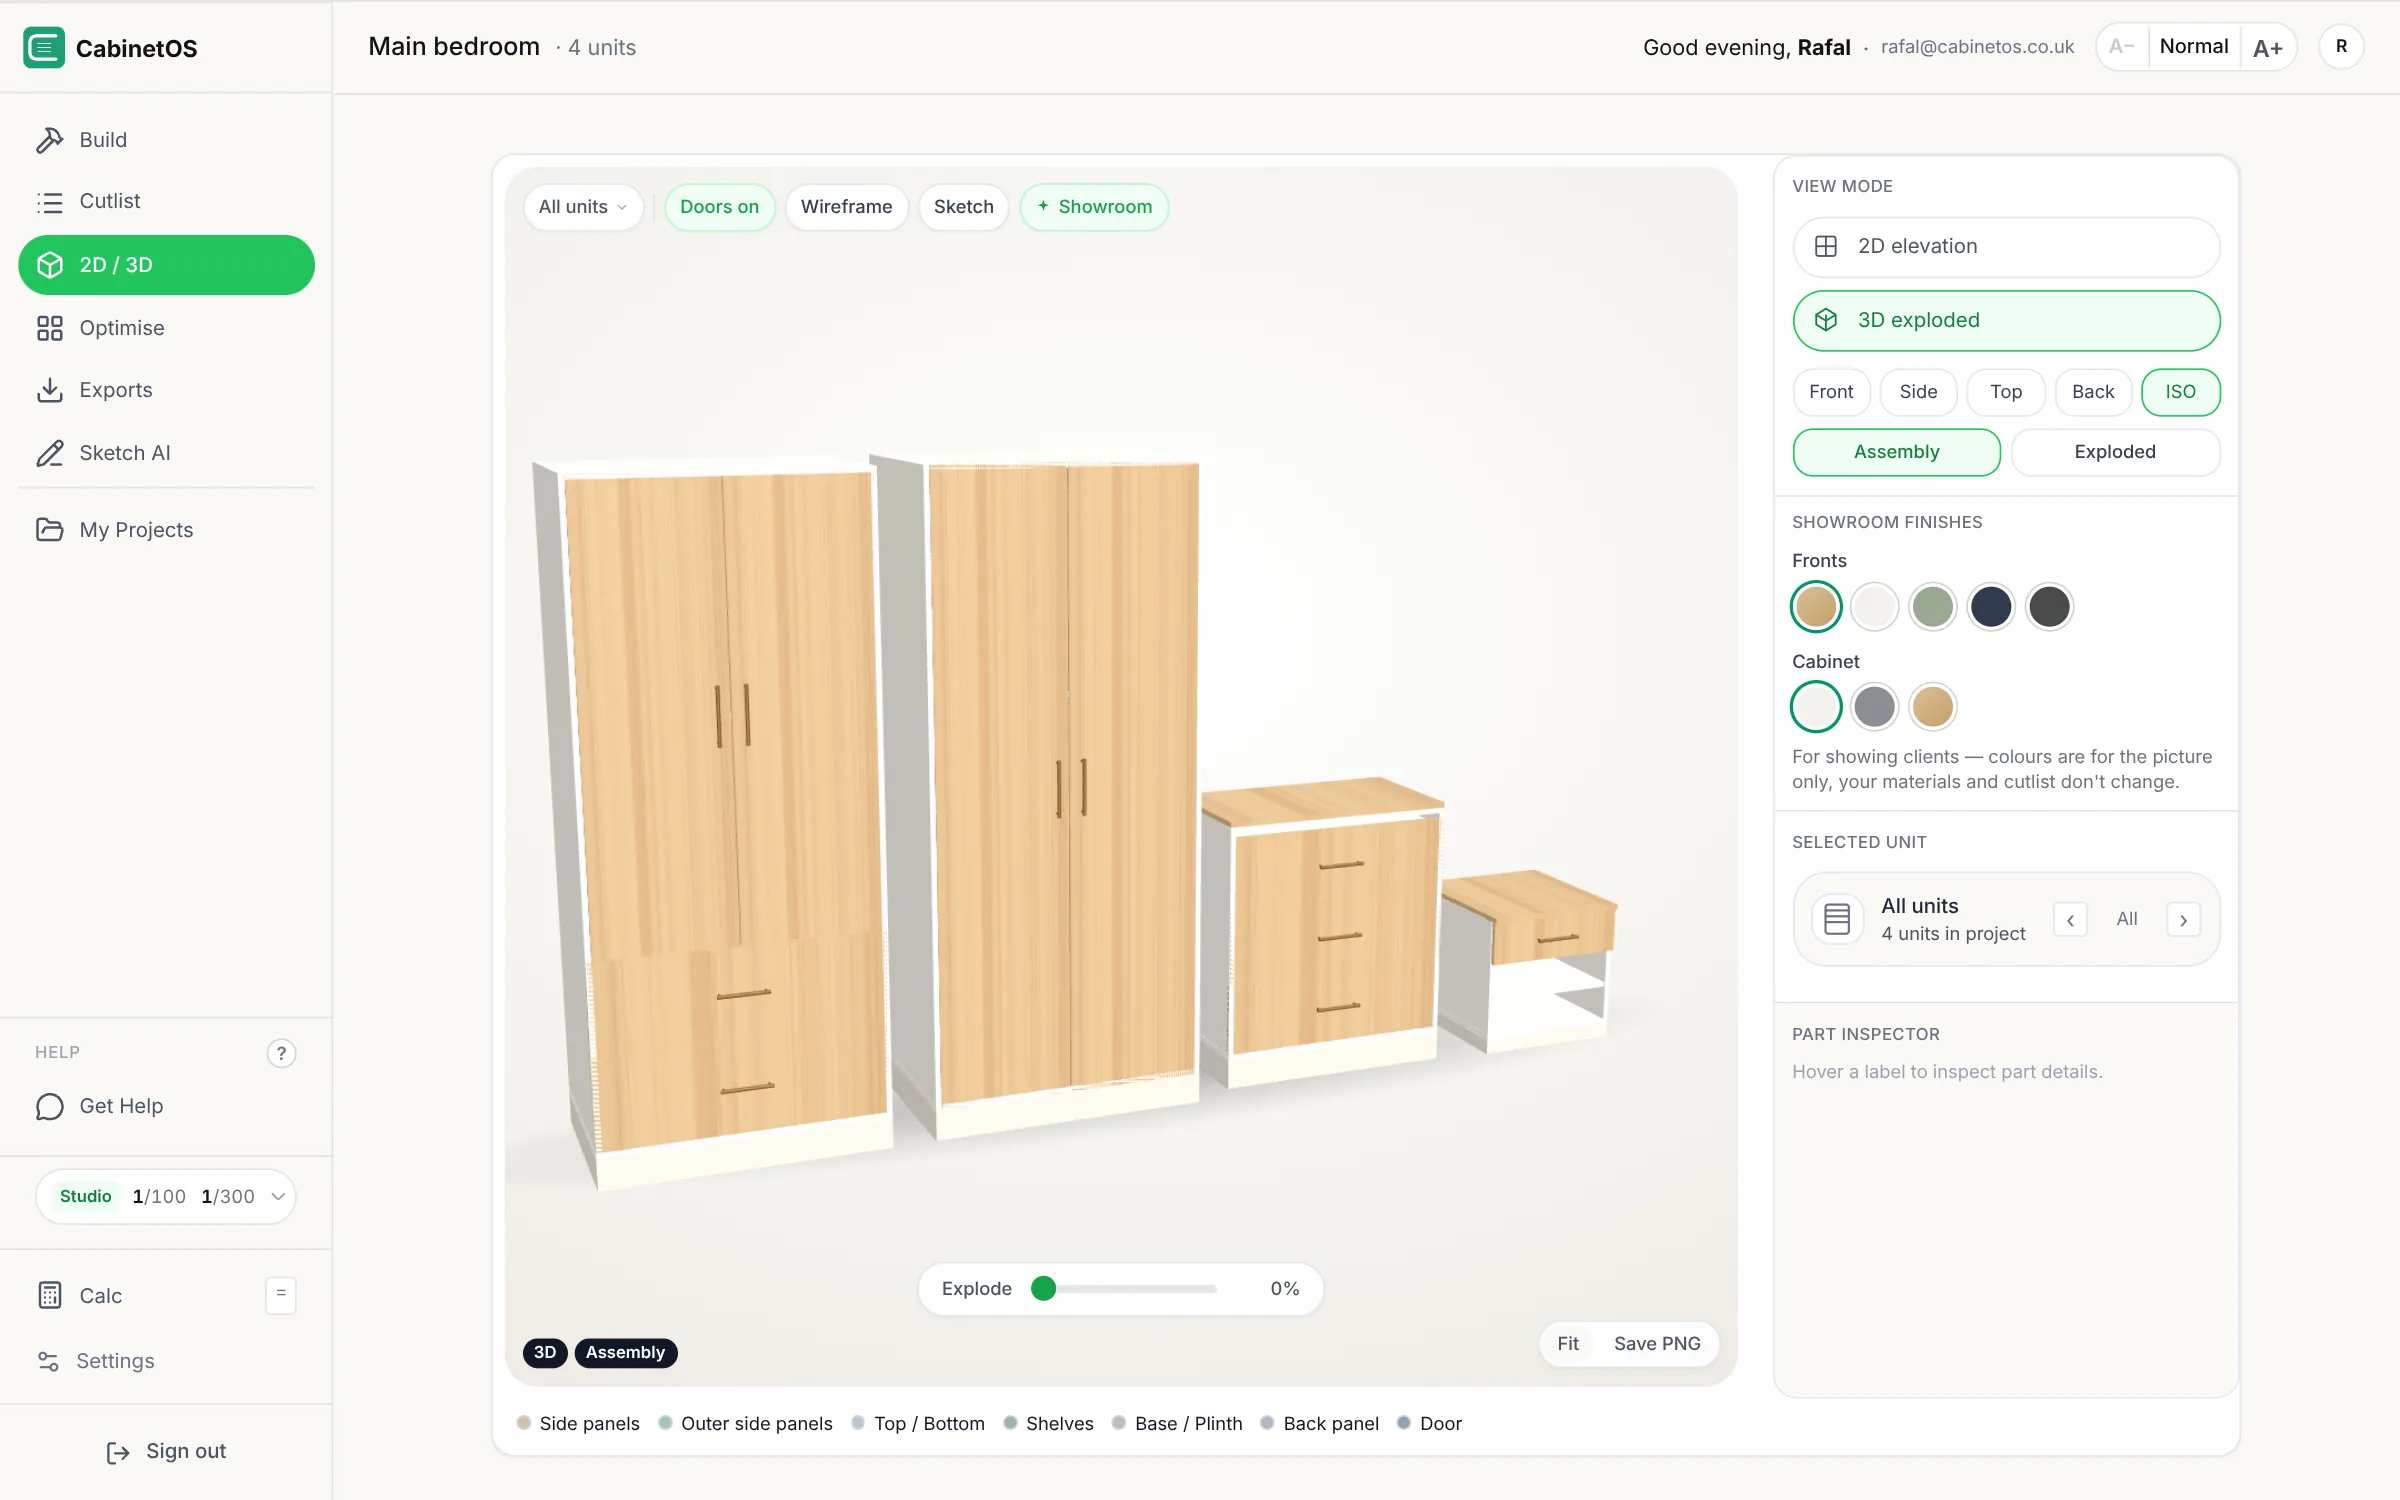The image size is (2400, 1500).
Task: Choose the navy blue Fronts swatch
Action: pyautogui.click(x=1991, y=607)
